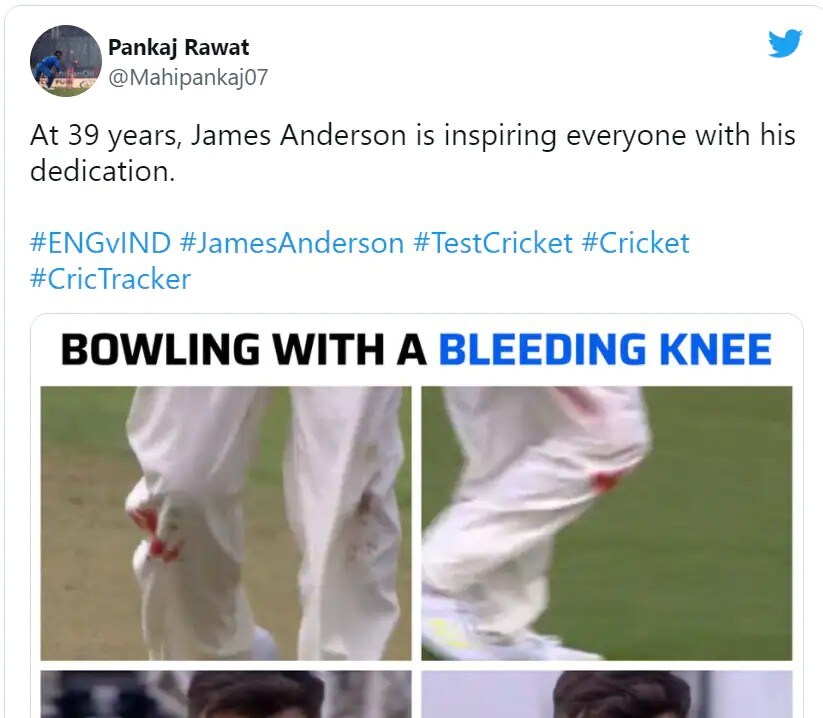
Task: Open Pankaj Rawat's profile avatar
Action: pos(66,61)
